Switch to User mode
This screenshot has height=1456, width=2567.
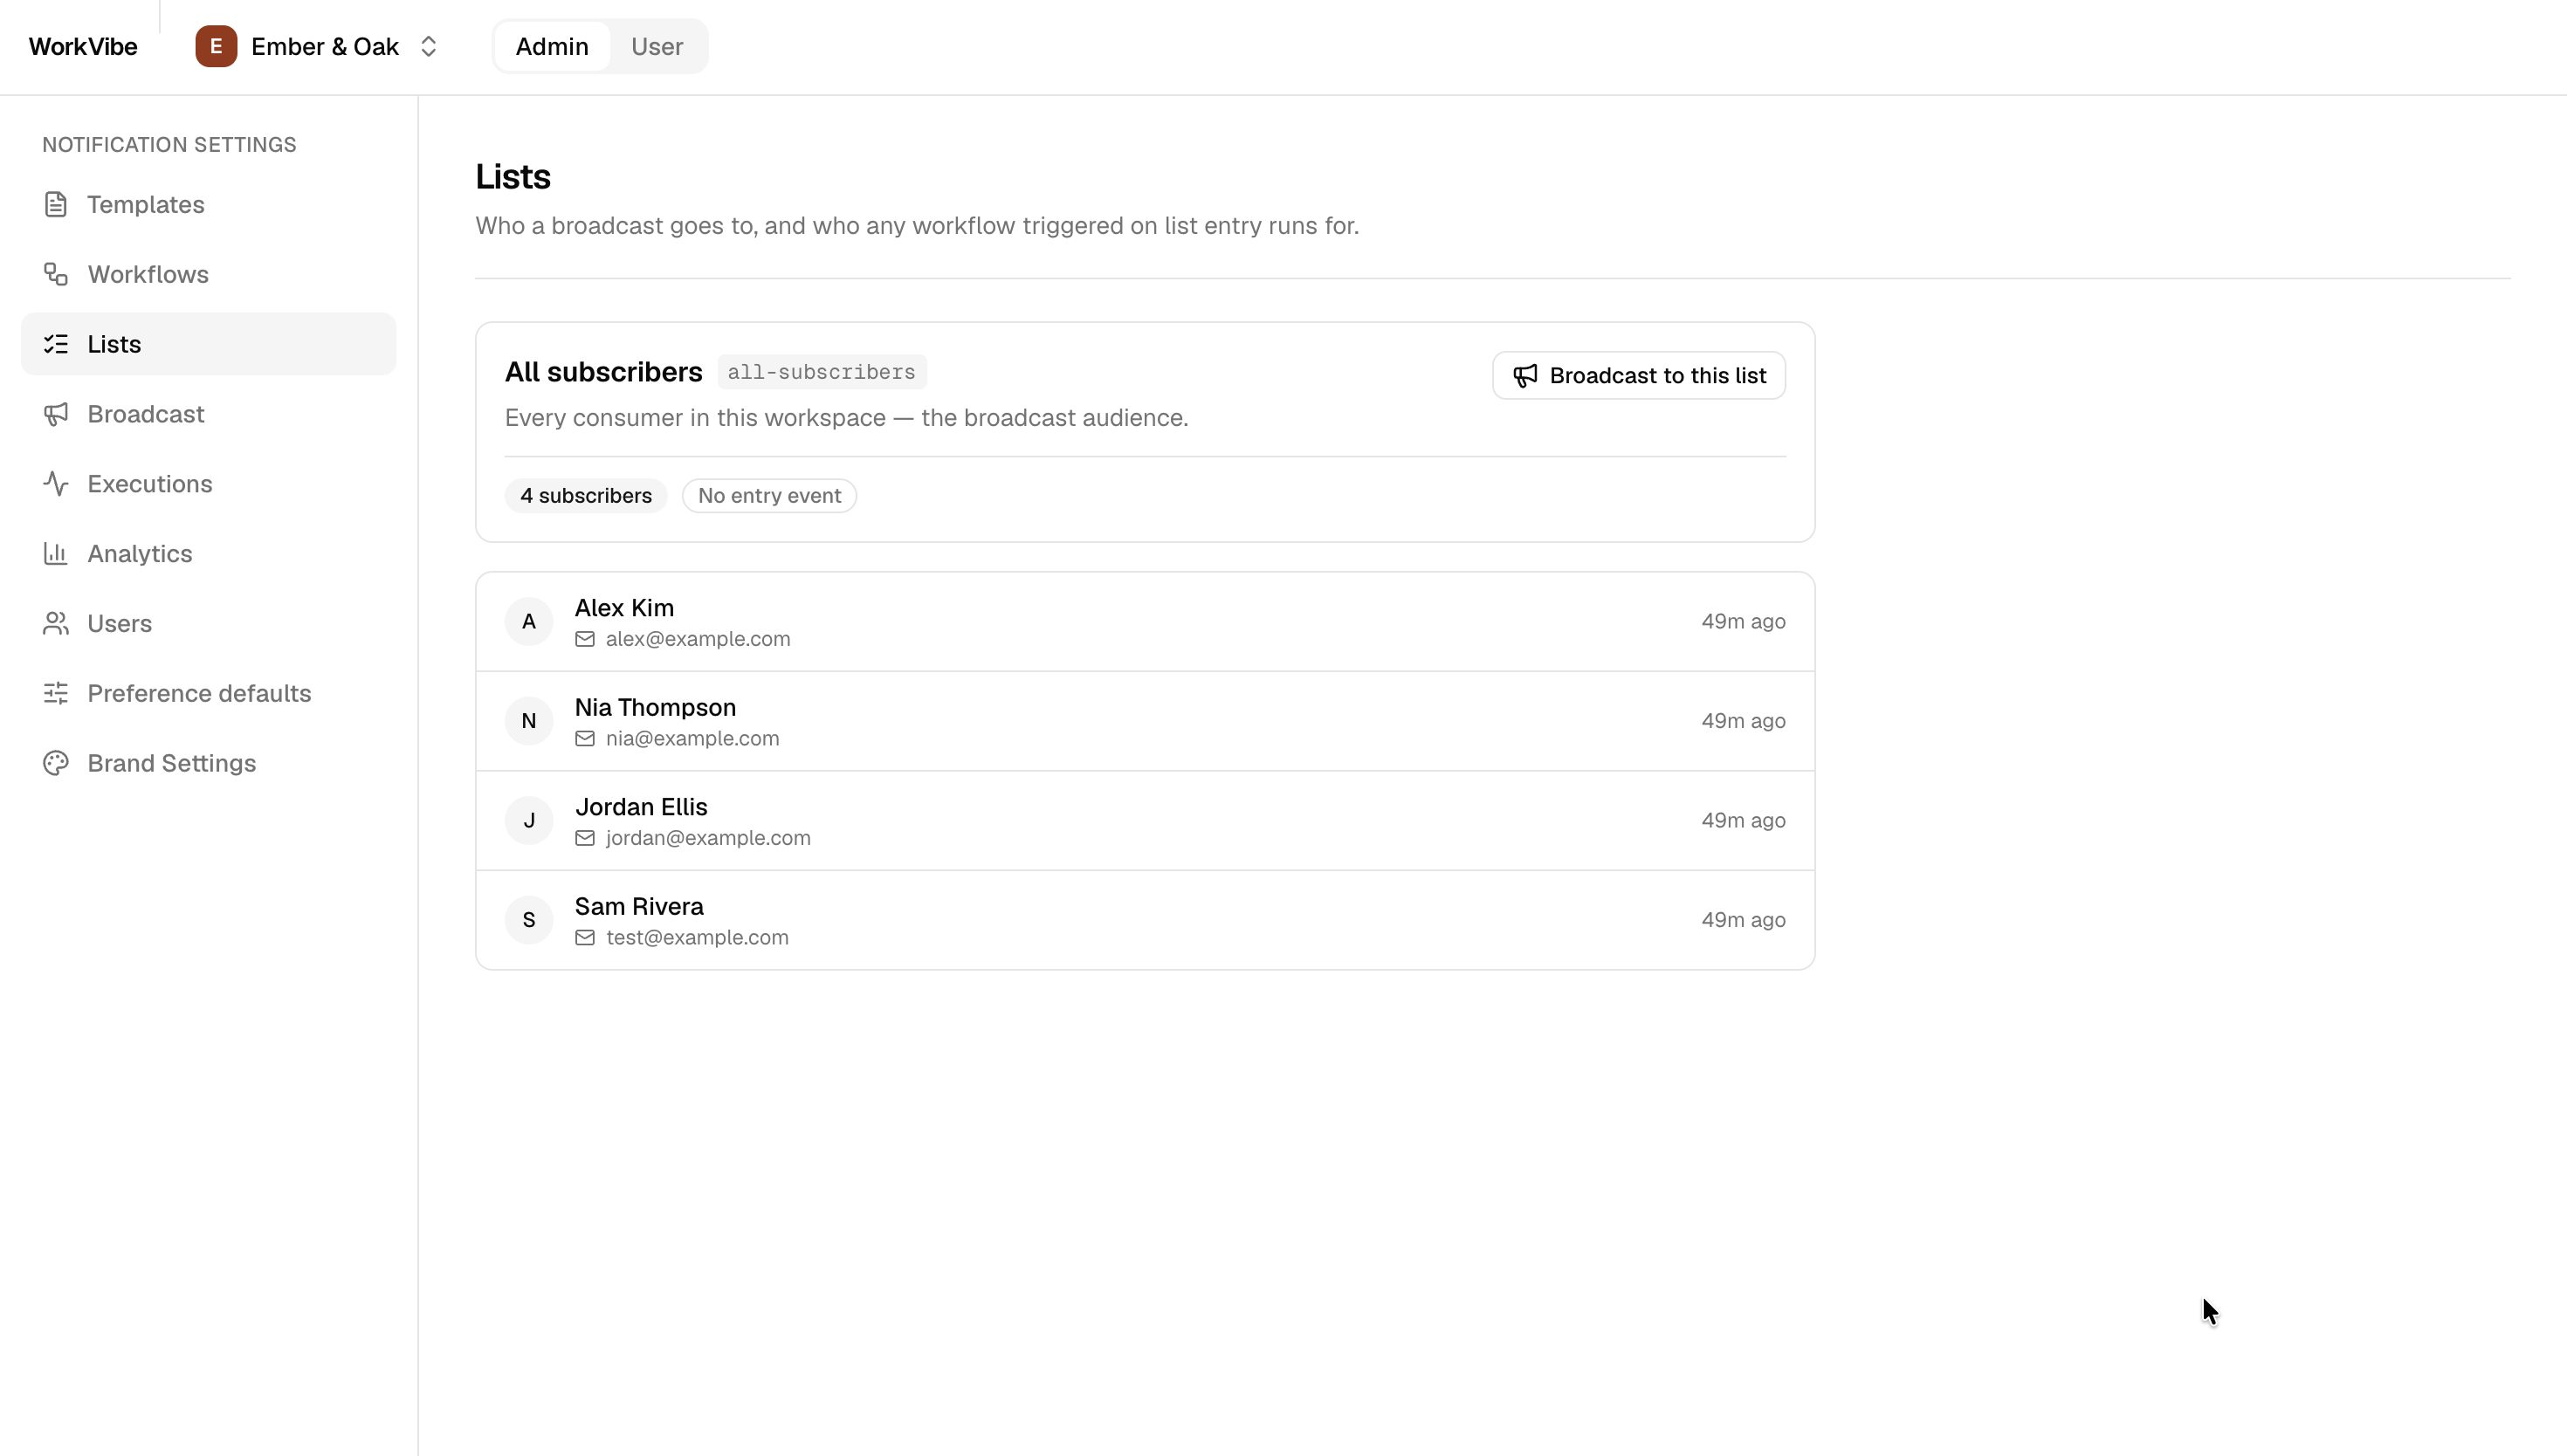point(657,46)
